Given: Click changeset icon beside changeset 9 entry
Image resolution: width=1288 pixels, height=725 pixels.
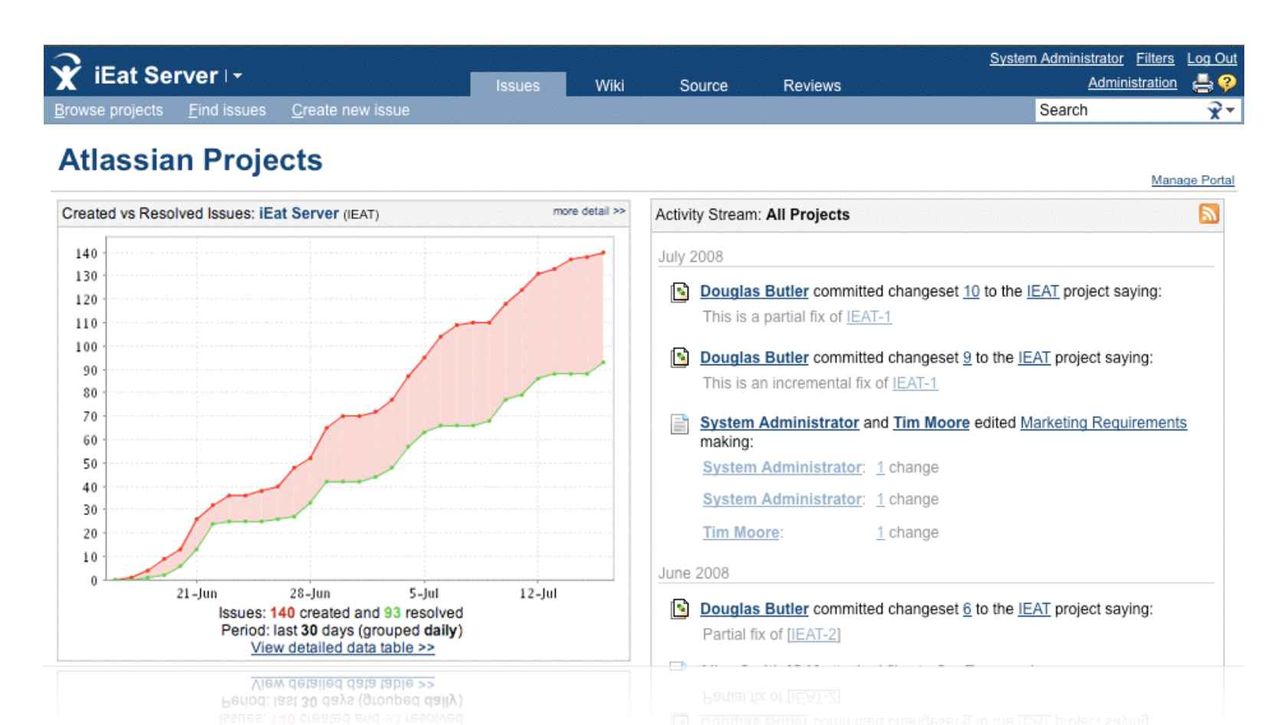Looking at the screenshot, I should point(680,357).
